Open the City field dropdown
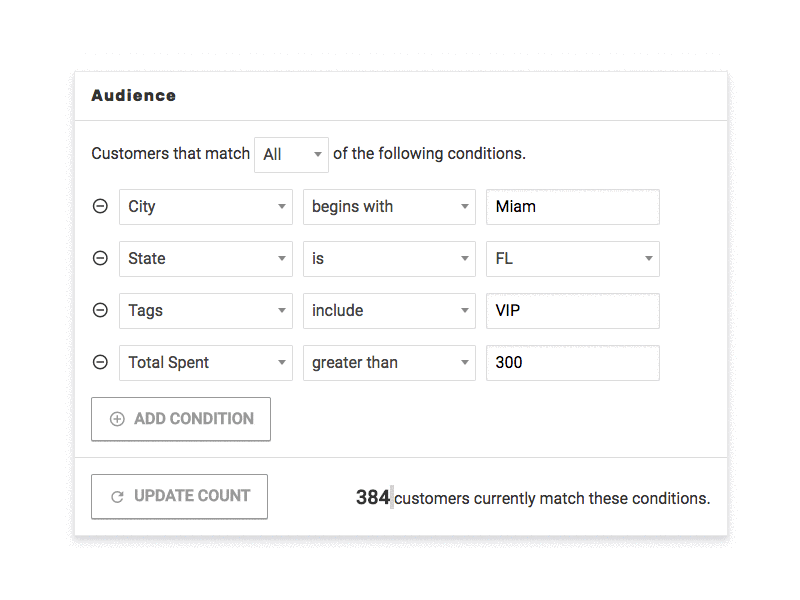Viewport: 800px width, 600px height. (206, 207)
